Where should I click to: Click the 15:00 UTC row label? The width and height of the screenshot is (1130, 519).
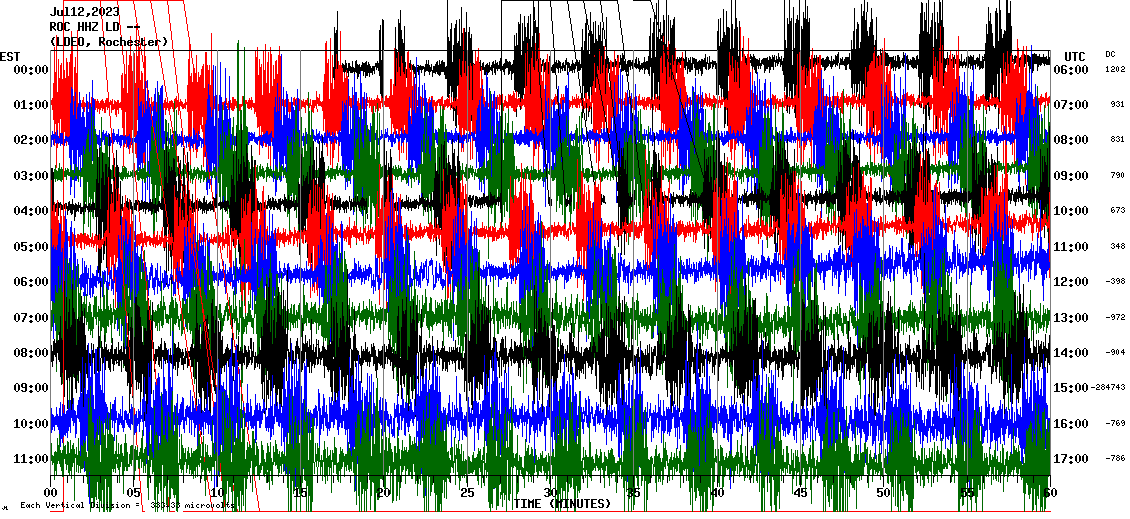coord(1072,388)
